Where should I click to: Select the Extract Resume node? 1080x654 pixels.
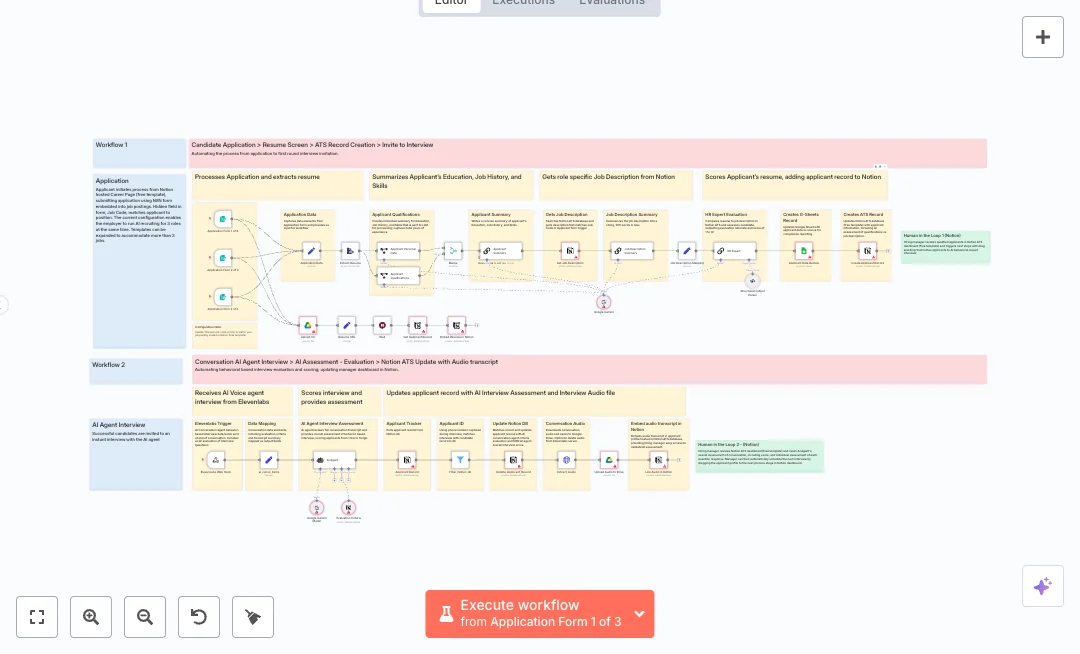350,251
